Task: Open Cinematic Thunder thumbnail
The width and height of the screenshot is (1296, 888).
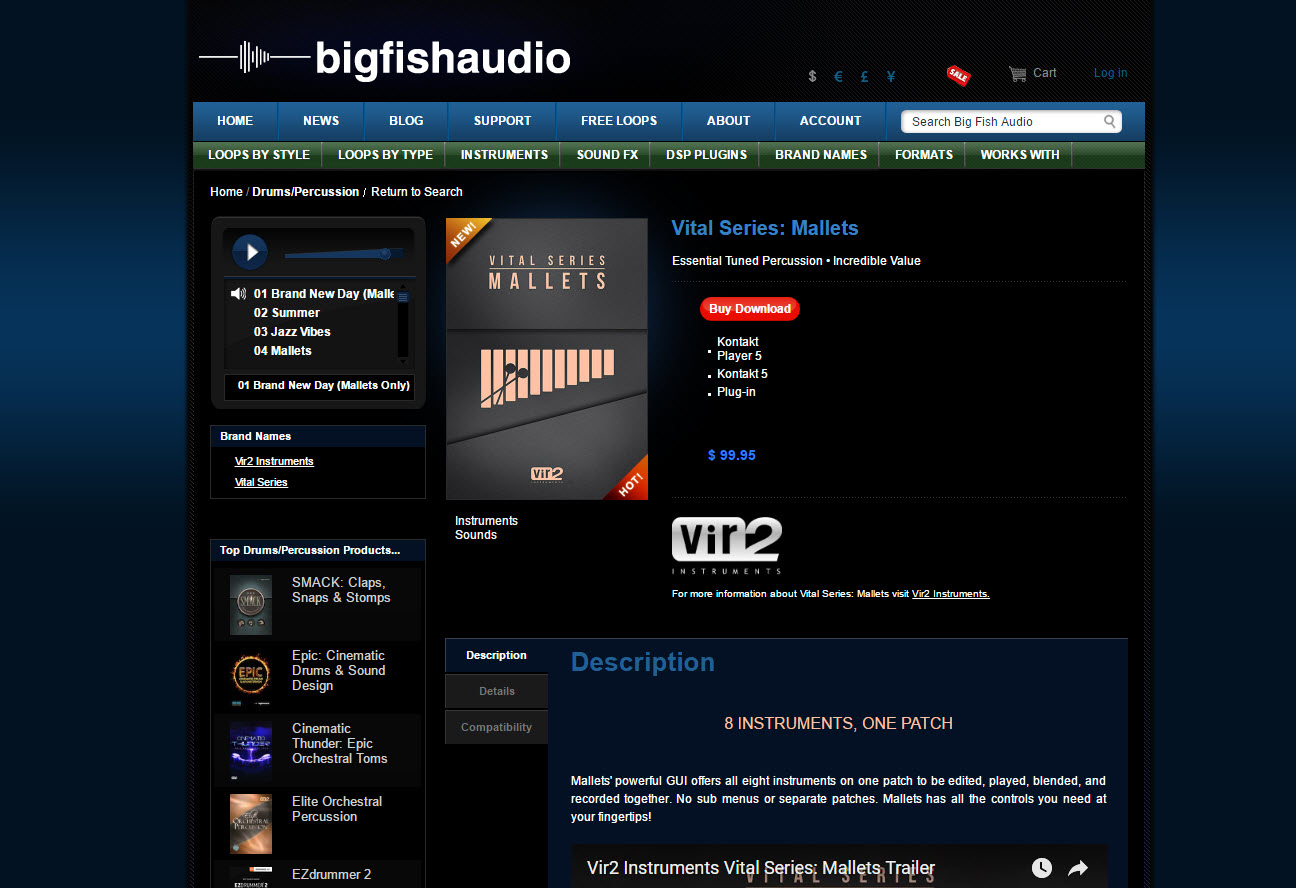Action: (x=250, y=751)
